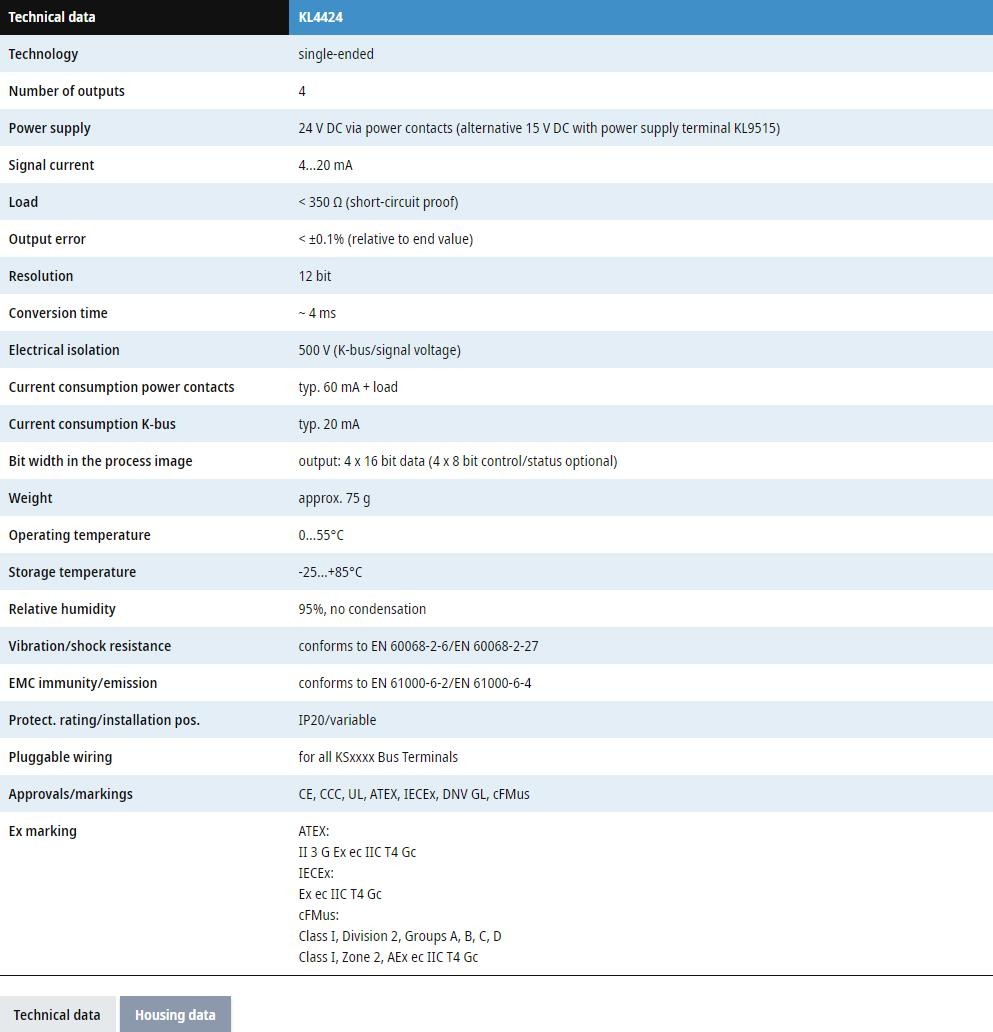Click the 'Approvals/markings' label
The height and width of the screenshot is (1032, 993).
70,794
